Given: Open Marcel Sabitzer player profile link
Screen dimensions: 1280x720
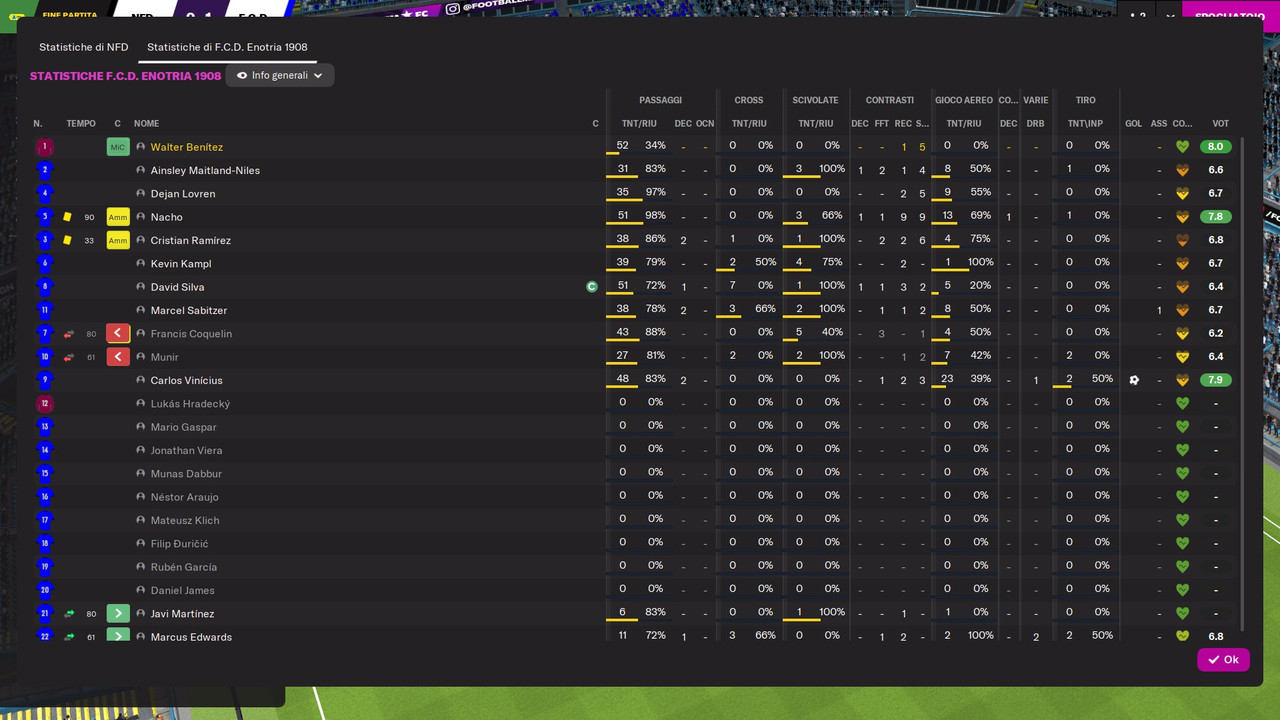Looking at the screenshot, I should click(189, 310).
